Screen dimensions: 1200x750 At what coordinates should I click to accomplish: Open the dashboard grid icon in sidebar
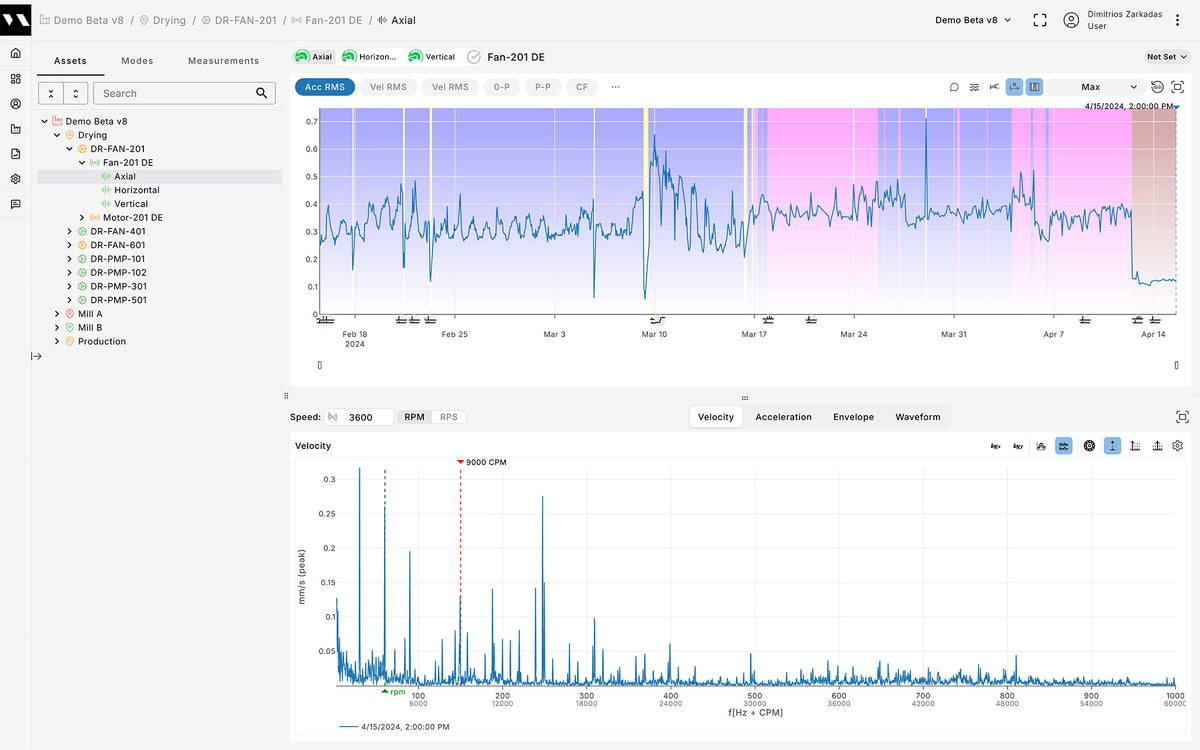[15, 78]
